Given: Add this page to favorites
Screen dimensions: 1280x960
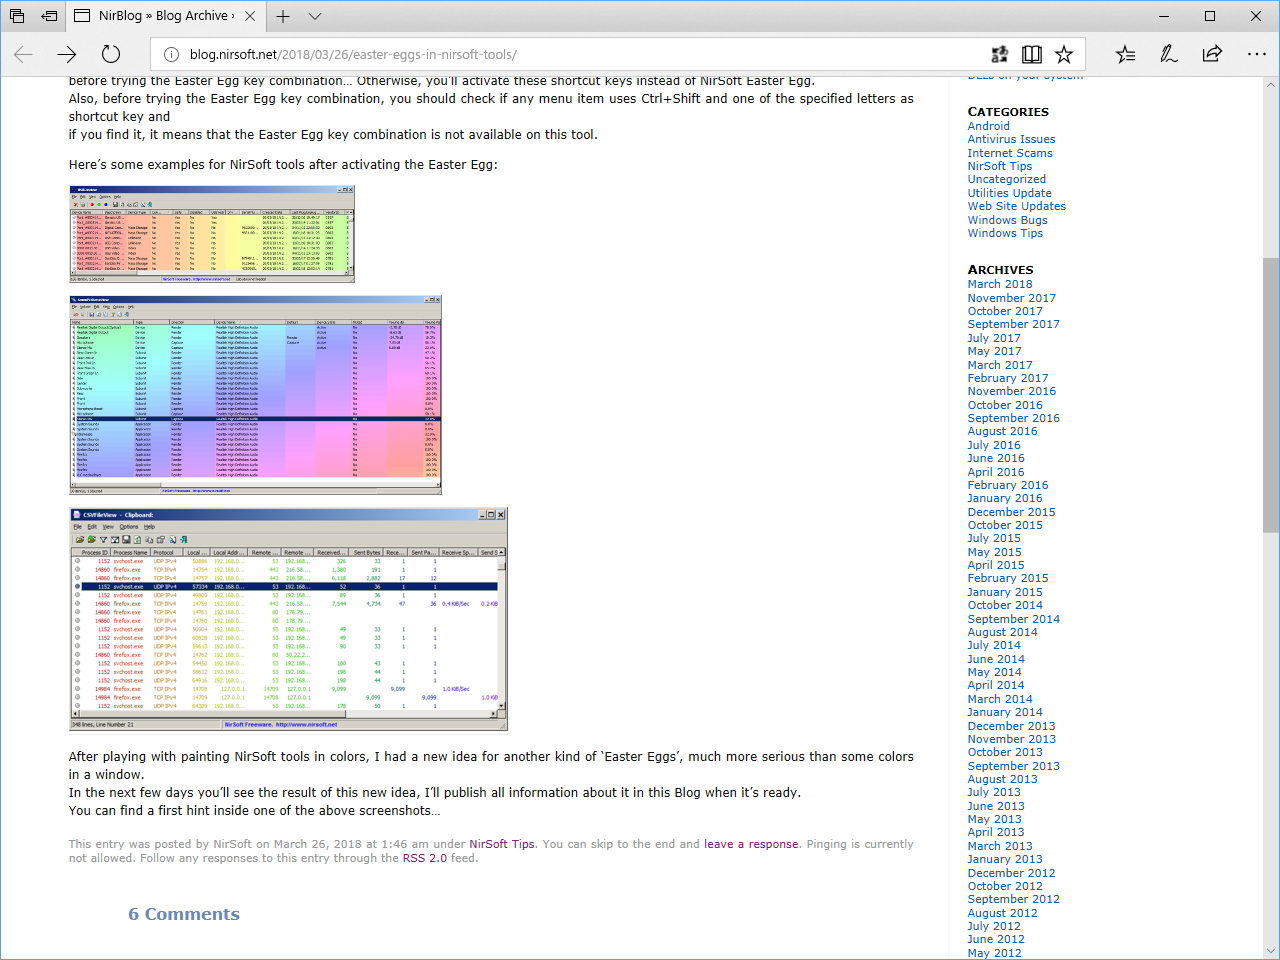Looking at the screenshot, I should (1064, 54).
